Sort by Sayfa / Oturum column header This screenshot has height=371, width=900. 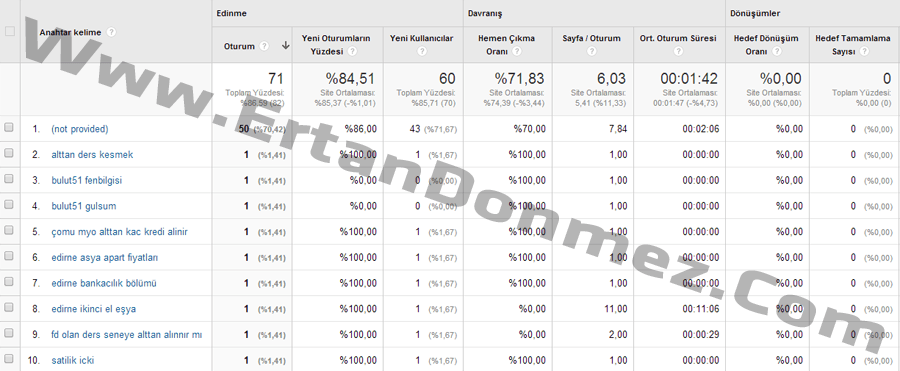[591, 38]
